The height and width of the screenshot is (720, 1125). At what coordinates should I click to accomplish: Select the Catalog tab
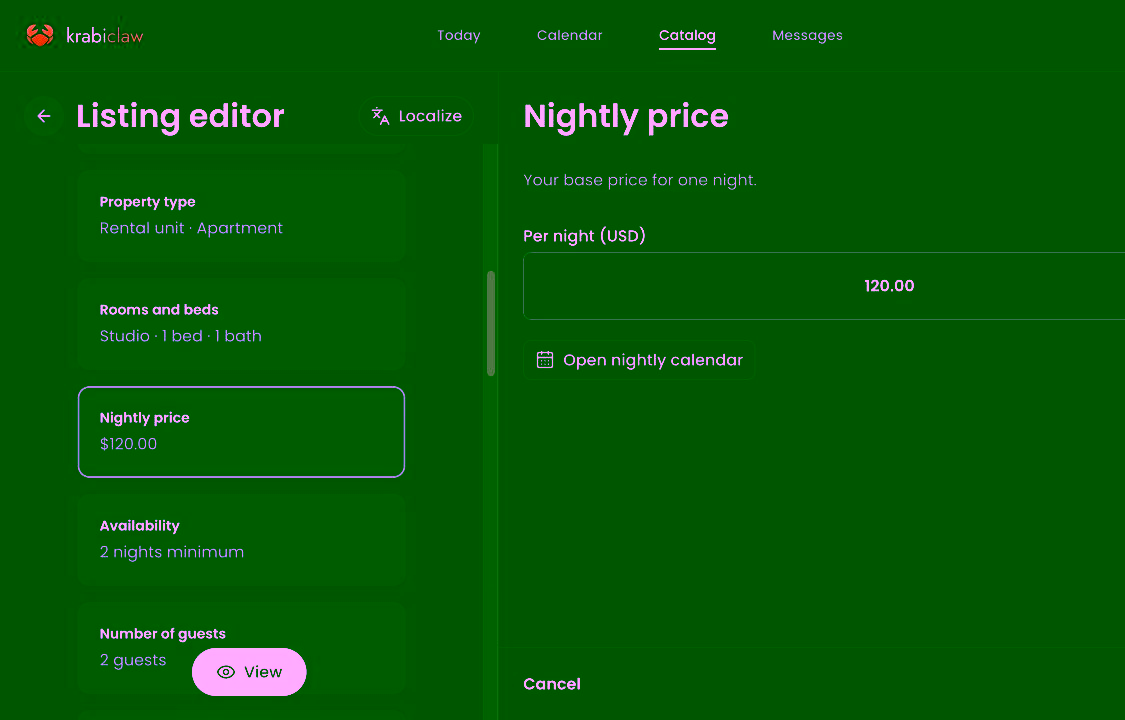(x=687, y=35)
